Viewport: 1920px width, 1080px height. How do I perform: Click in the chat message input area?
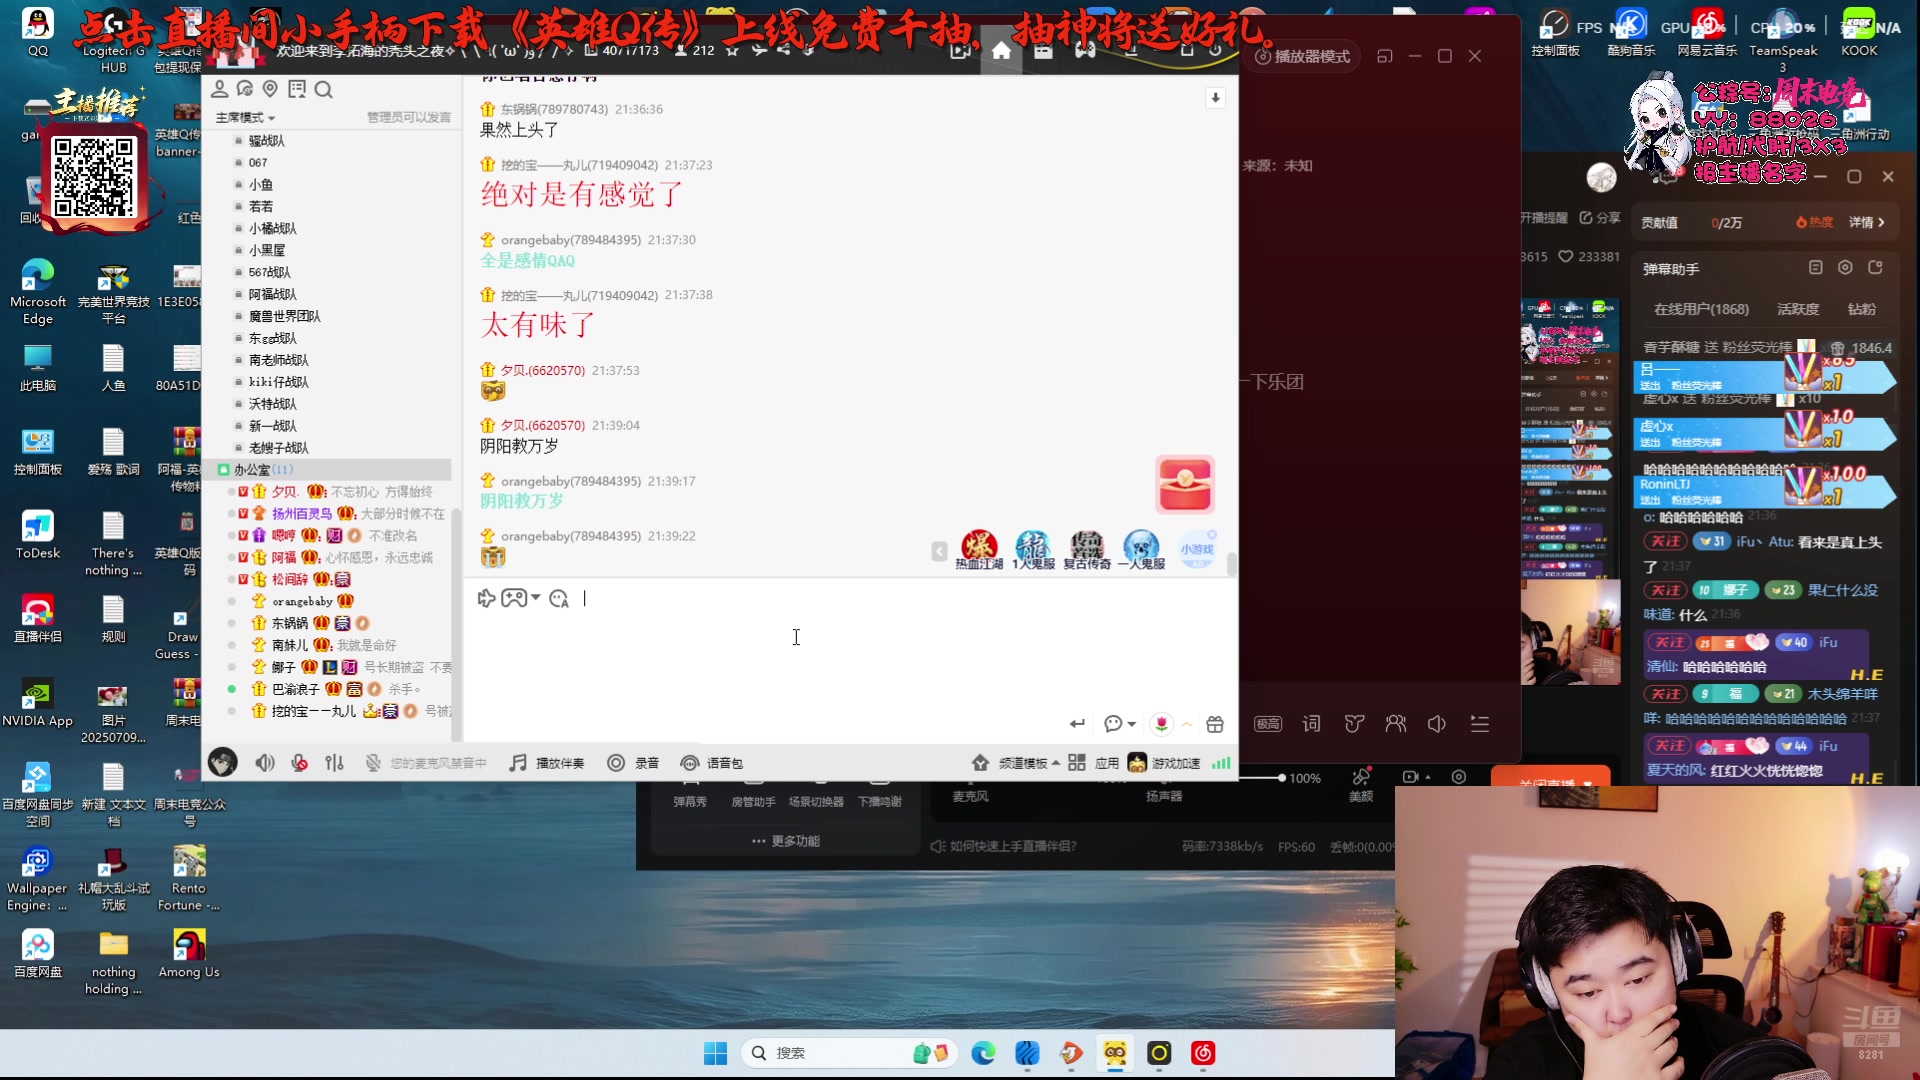tap(850, 655)
